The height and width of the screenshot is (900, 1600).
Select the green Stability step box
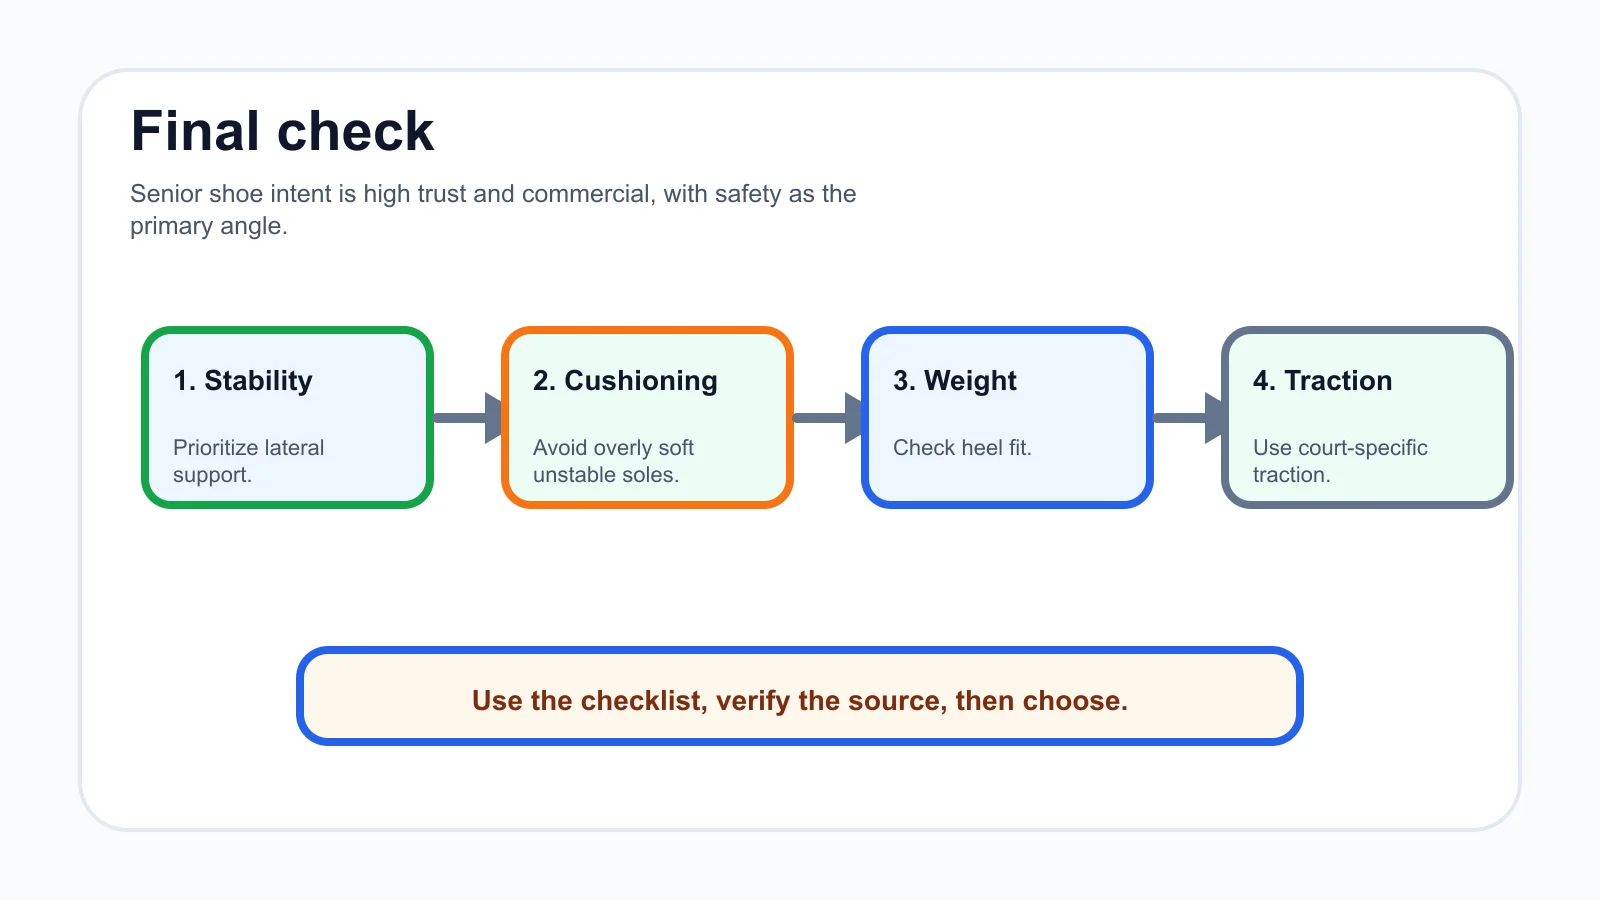pos(287,417)
